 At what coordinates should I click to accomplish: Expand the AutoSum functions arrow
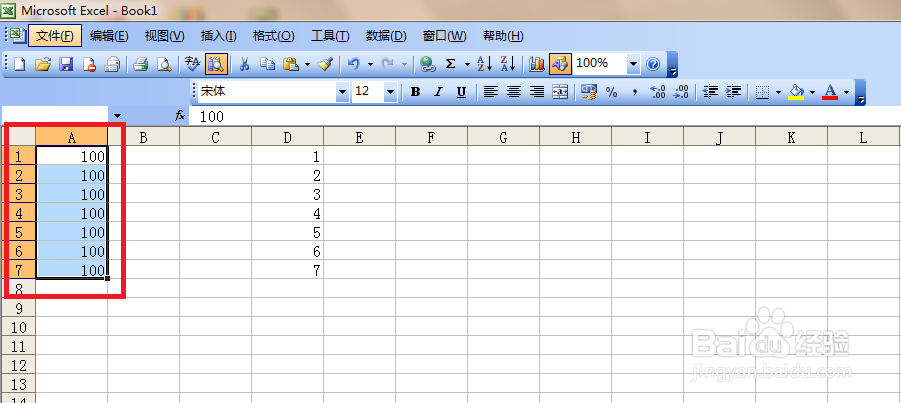coord(467,64)
